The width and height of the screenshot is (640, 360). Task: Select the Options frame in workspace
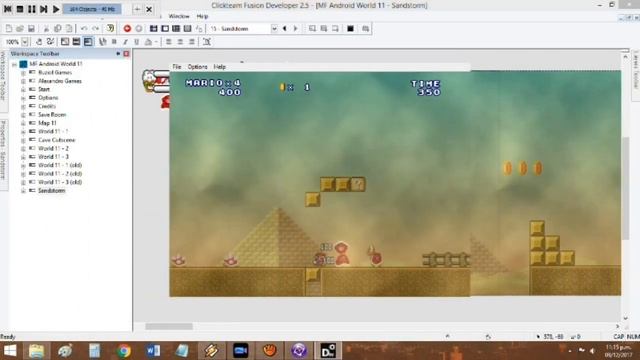tap(48, 98)
